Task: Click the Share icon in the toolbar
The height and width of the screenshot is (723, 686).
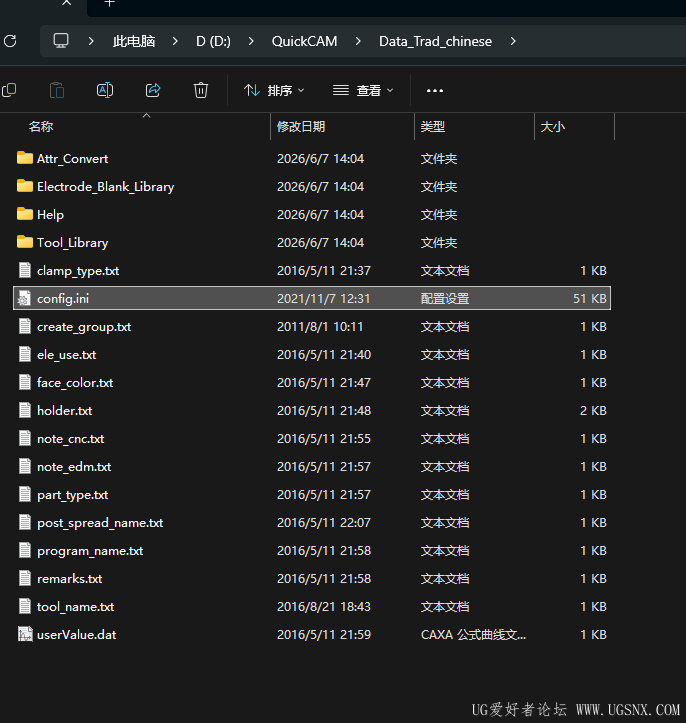Action: click(x=153, y=90)
